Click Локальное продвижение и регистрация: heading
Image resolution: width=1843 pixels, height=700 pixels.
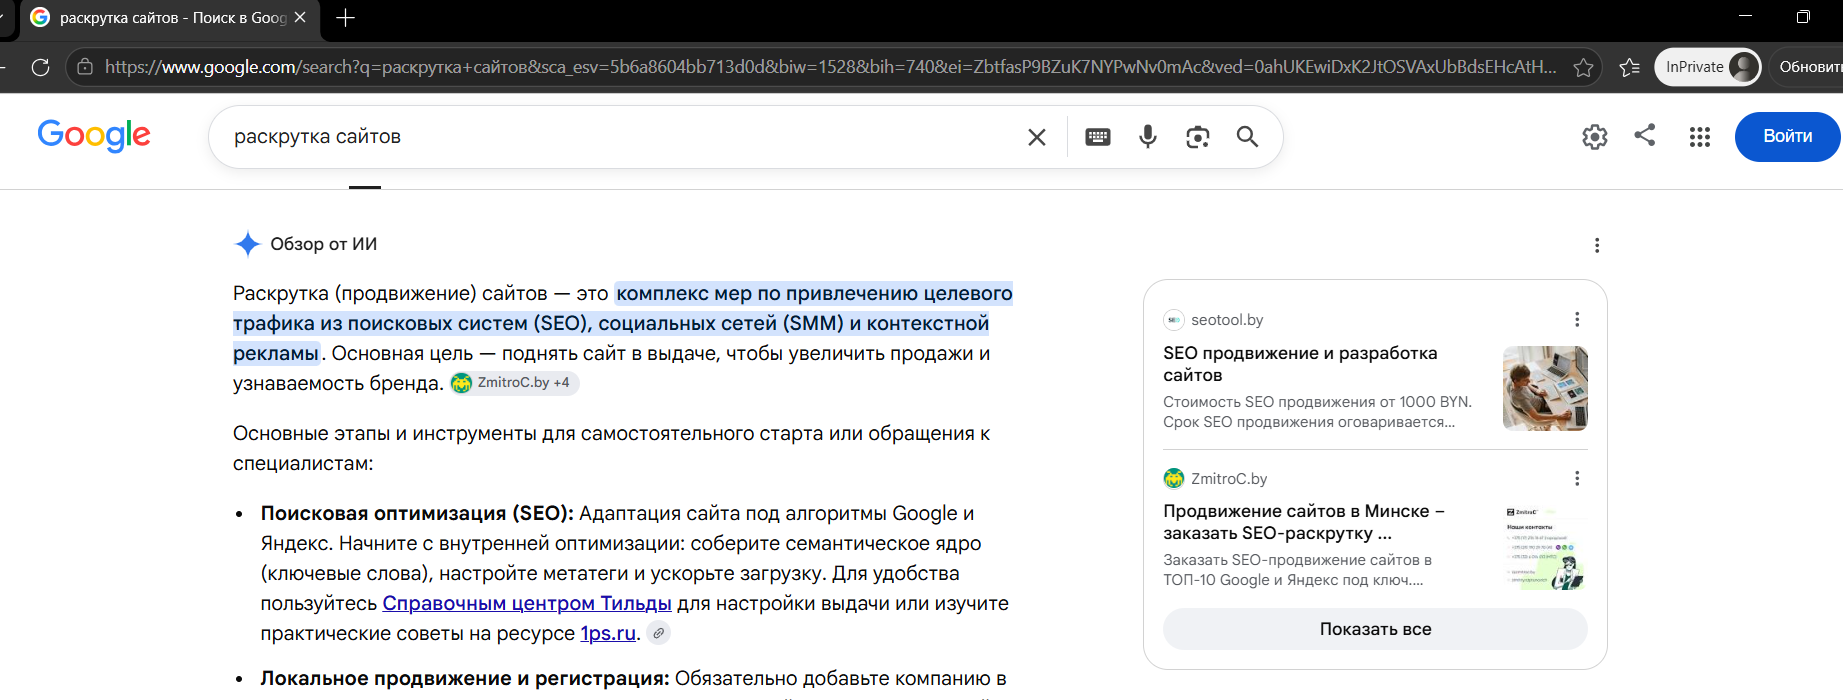point(465,678)
